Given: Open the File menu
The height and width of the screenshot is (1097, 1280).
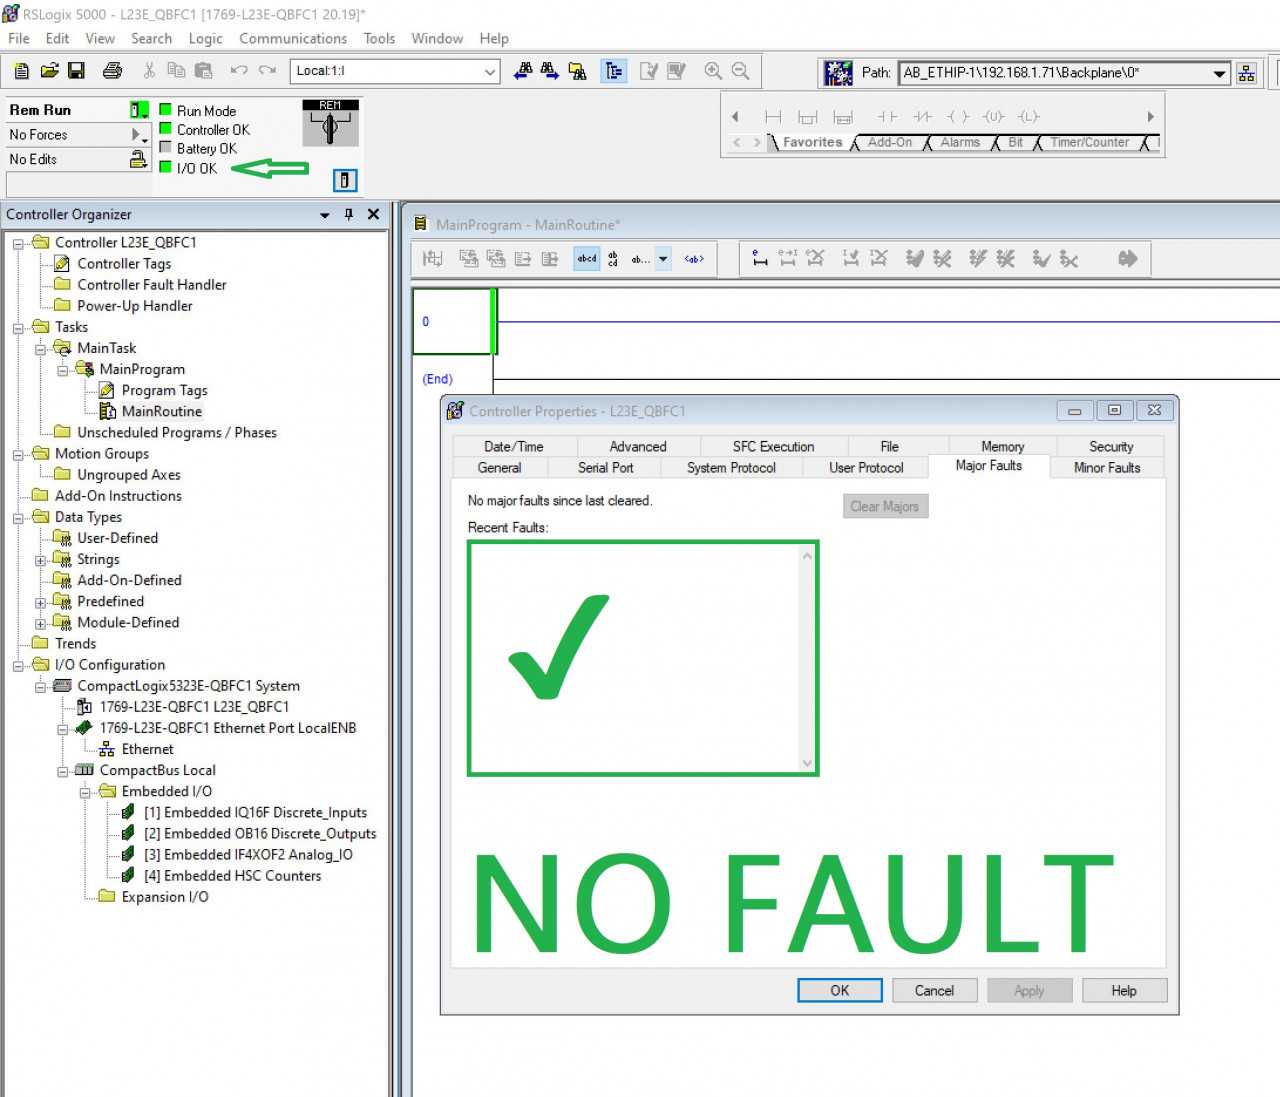Looking at the screenshot, I should point(19,38).
